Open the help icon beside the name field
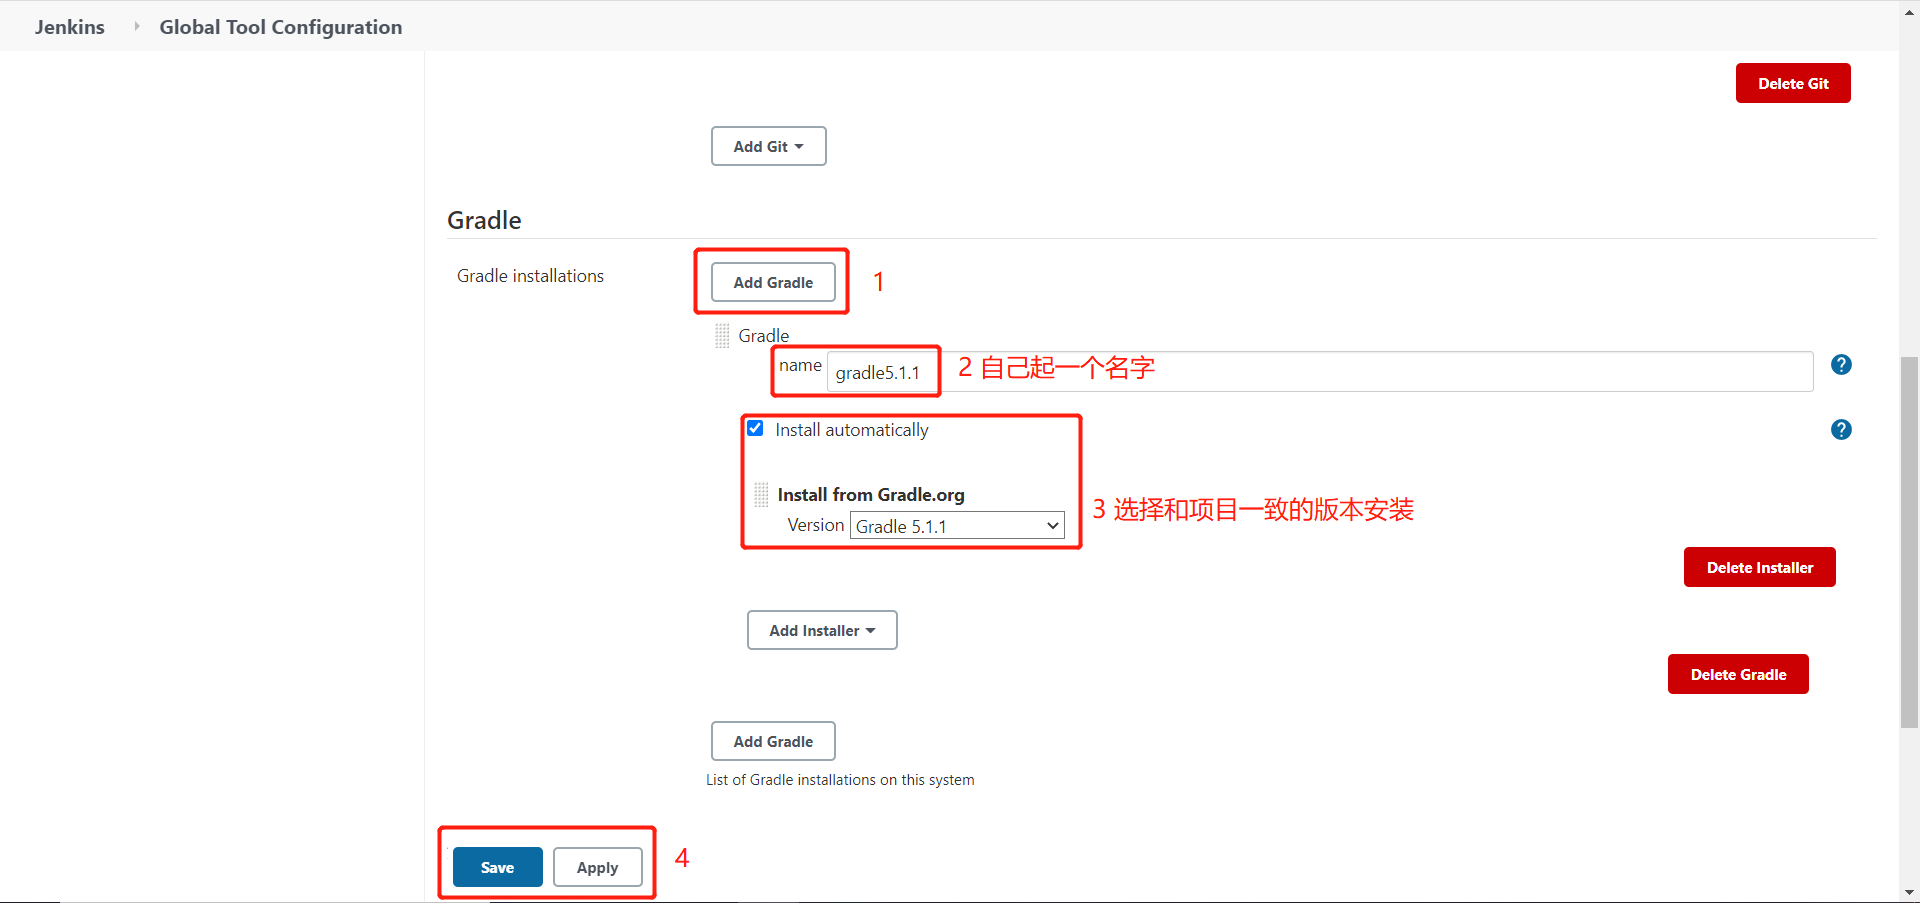Viewport: 1920px width, 903px height. 1841,364
